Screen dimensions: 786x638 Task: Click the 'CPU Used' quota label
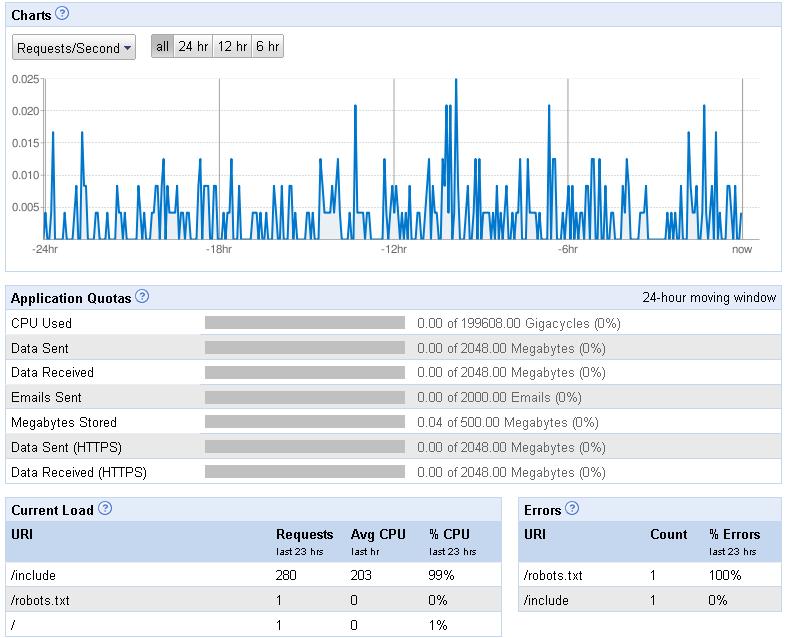41,323
